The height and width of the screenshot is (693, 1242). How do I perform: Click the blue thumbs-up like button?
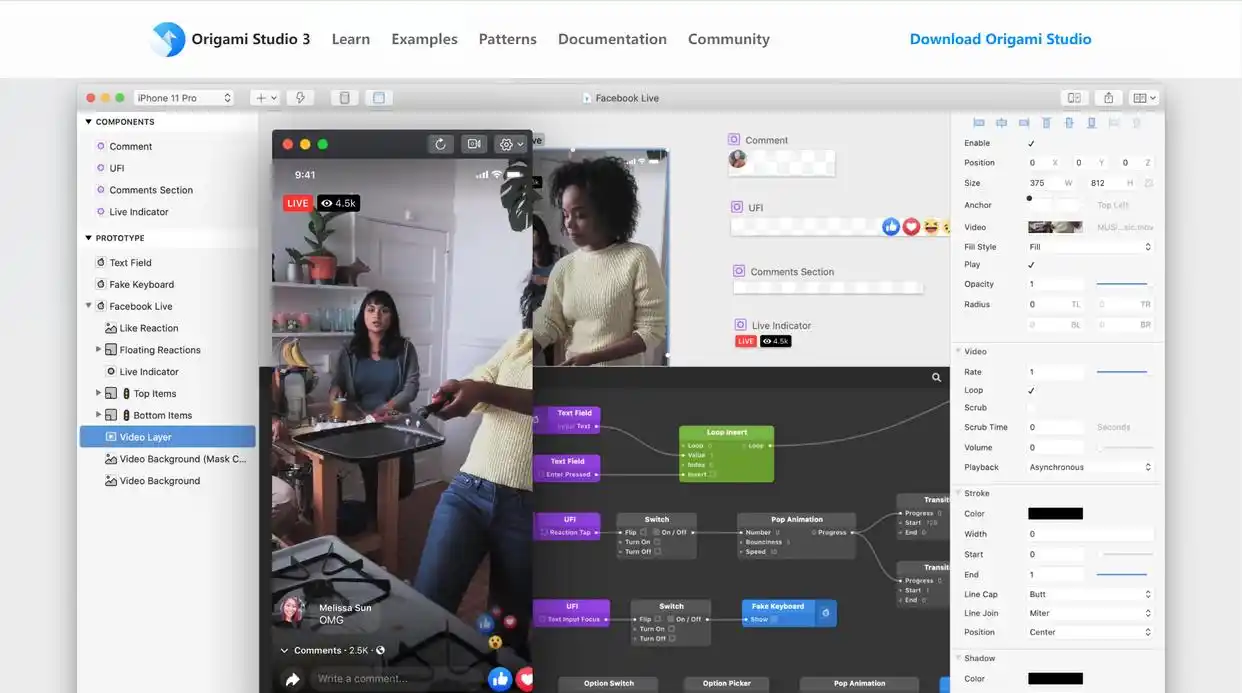(x=499, y=679)
